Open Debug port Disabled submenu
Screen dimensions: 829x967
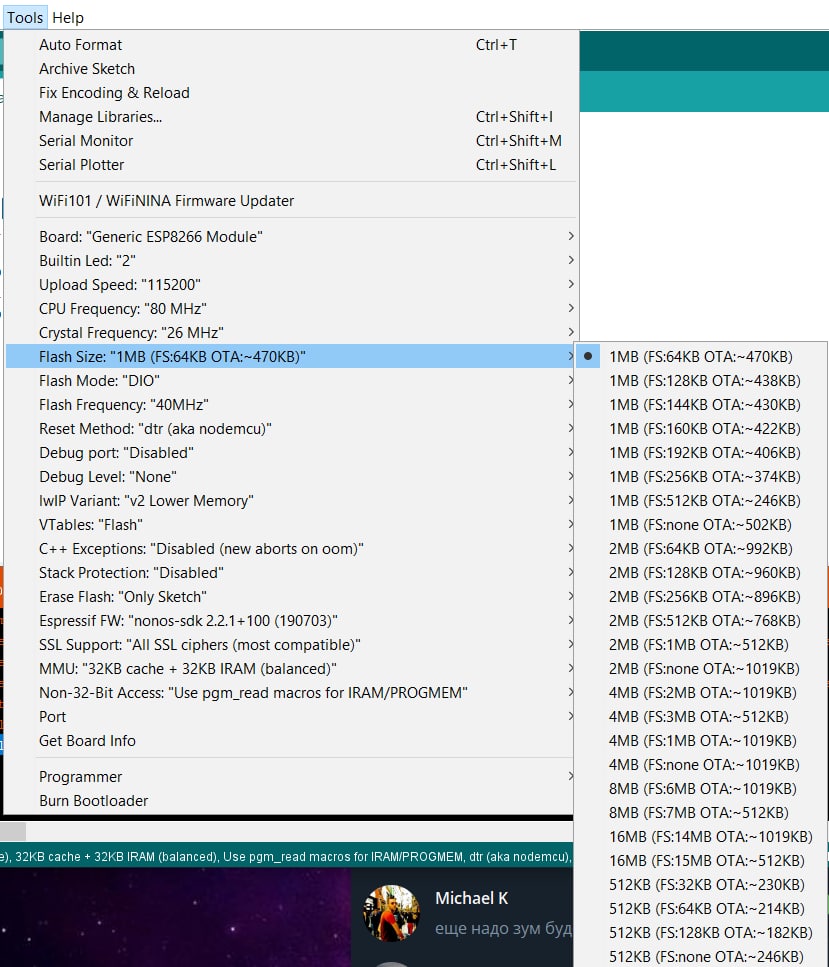290,453
